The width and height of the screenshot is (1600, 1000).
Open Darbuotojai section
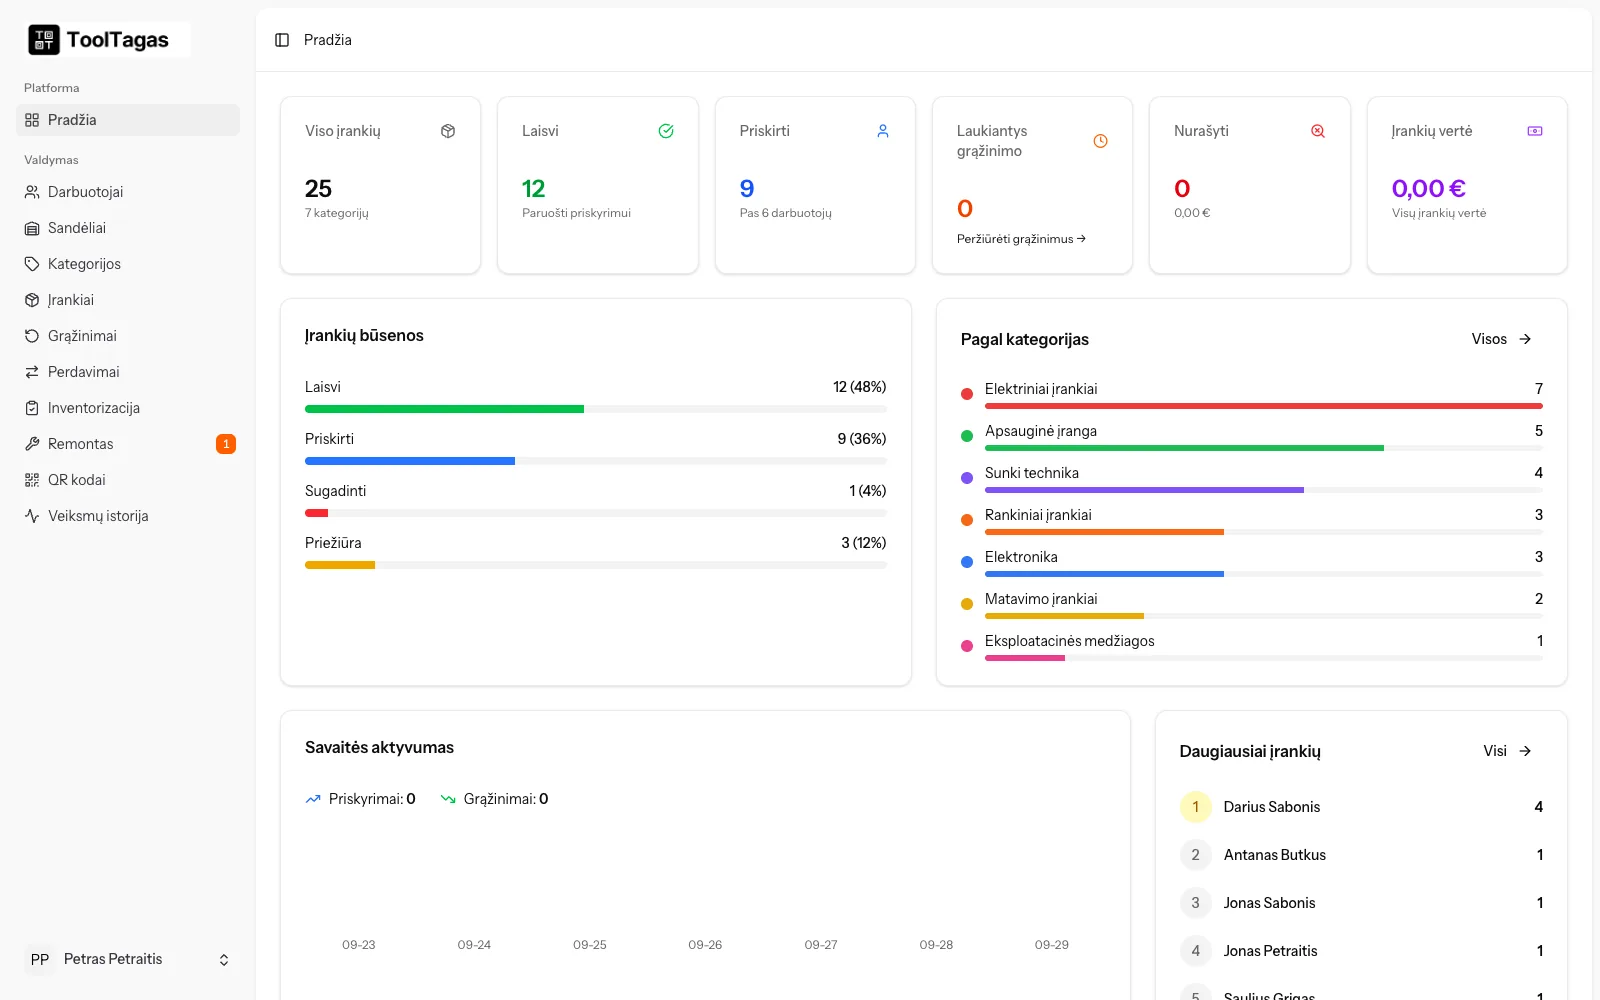pos(128,192)
